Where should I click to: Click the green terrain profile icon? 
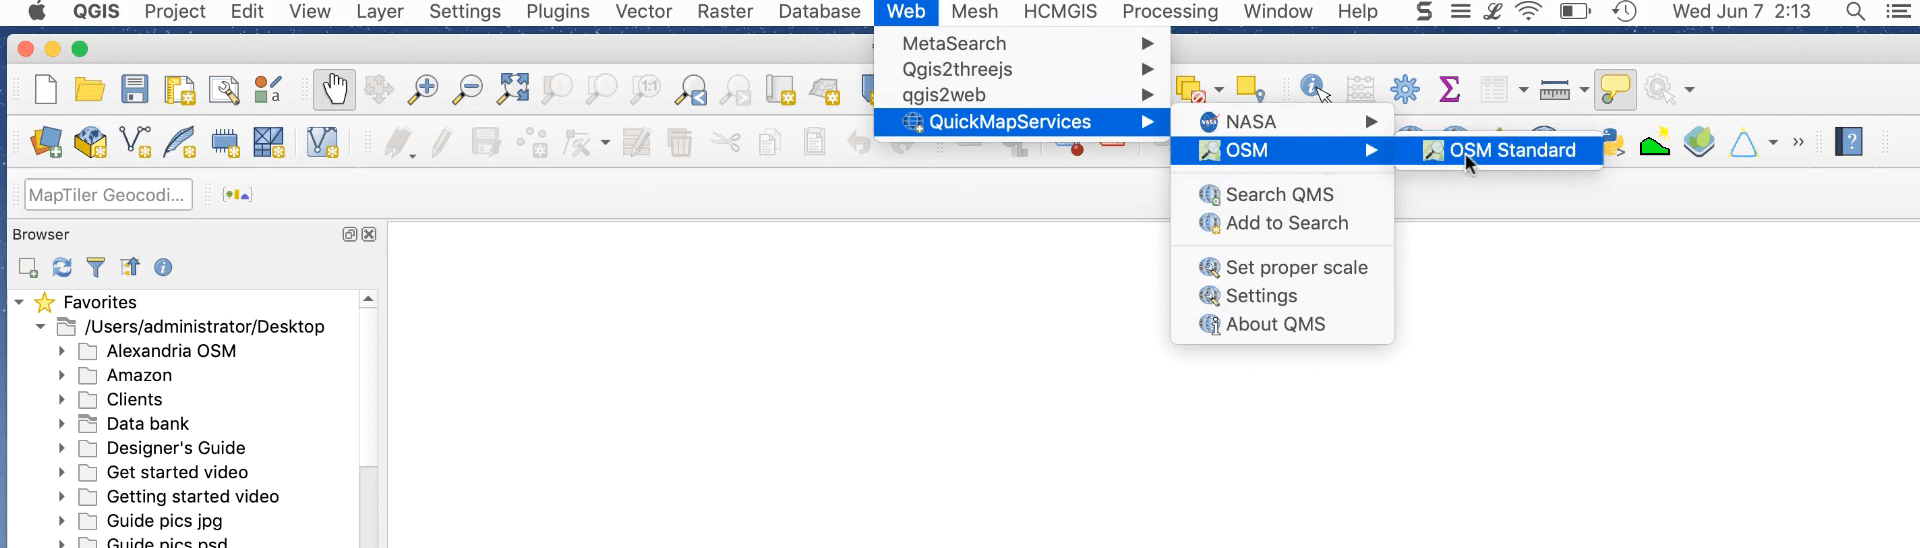1655,143
